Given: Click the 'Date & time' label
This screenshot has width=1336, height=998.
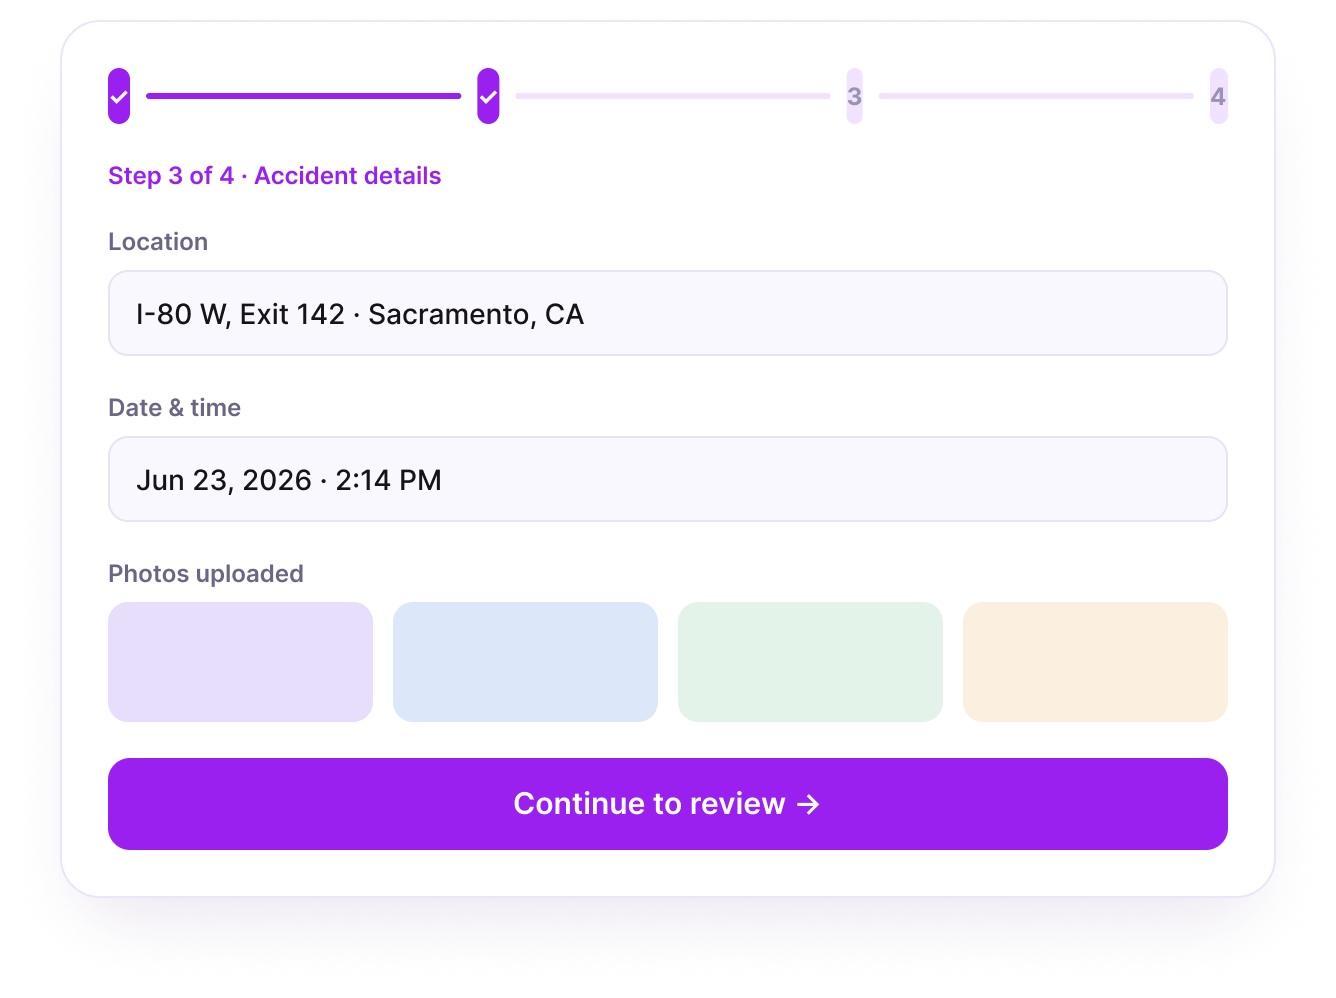Looking at the screenshot, I should (x=174, y=408).
